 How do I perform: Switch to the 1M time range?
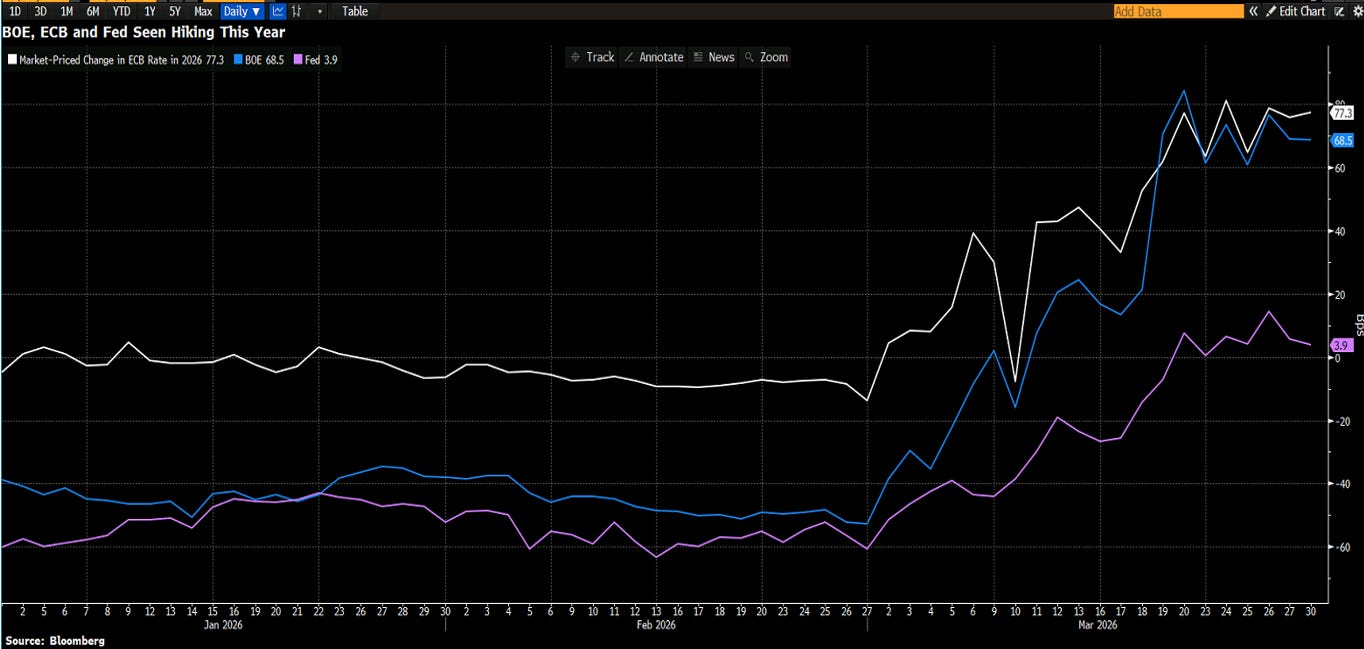point(66,11)
